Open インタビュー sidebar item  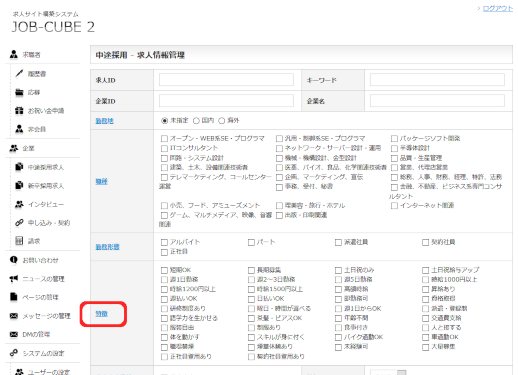pyautogui.click(x=39, y=204)
